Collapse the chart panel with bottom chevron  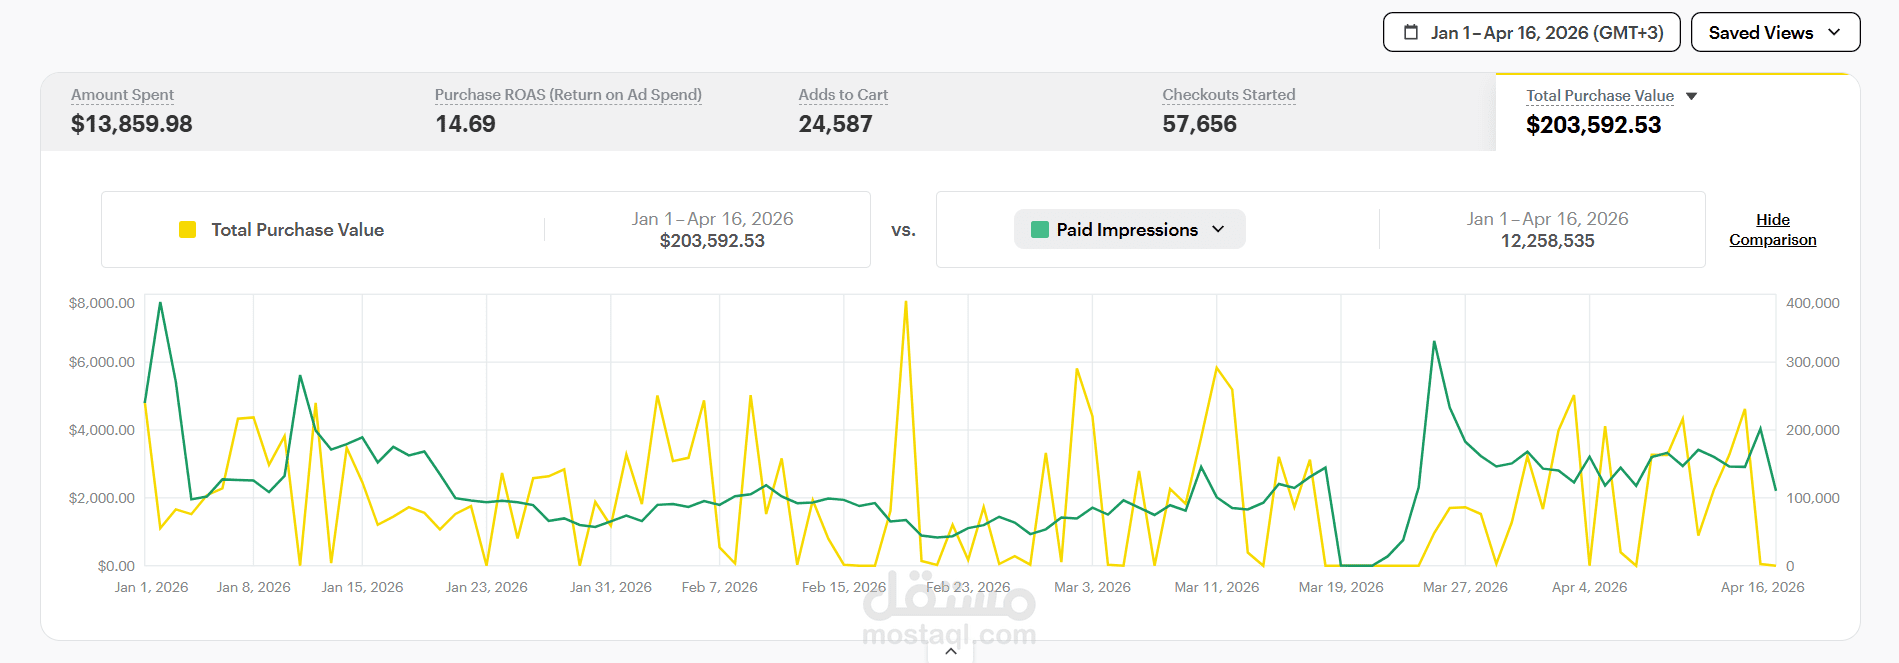click(951, 651)
